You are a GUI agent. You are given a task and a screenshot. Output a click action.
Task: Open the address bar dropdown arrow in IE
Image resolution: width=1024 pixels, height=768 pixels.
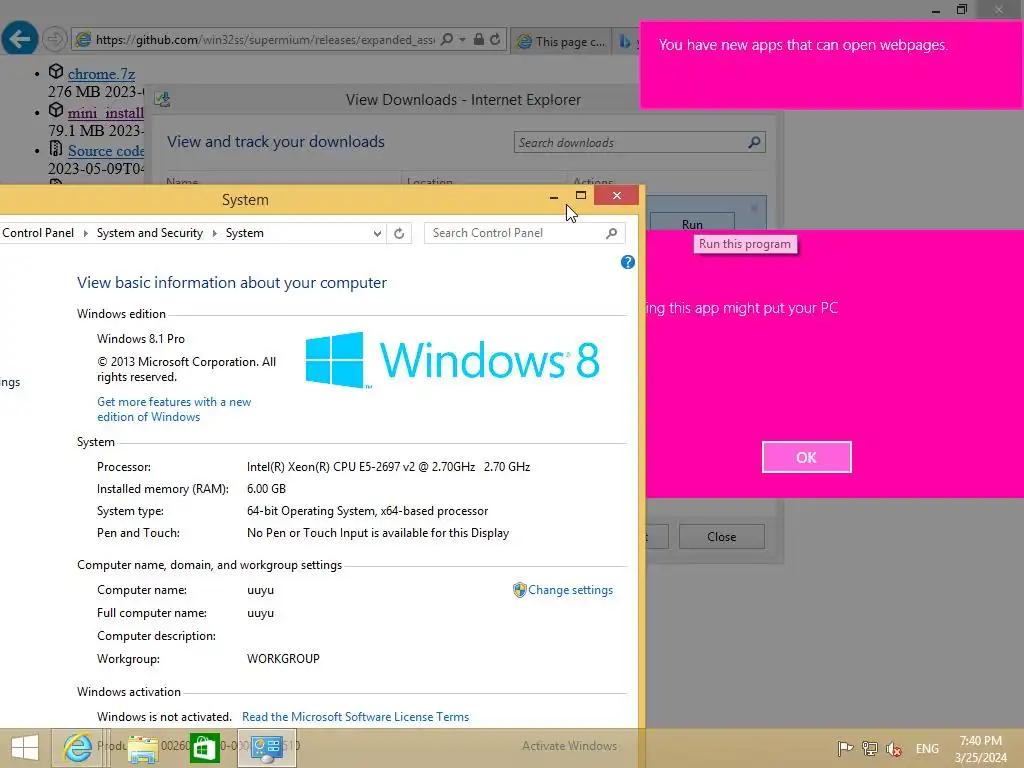[462, 40]
